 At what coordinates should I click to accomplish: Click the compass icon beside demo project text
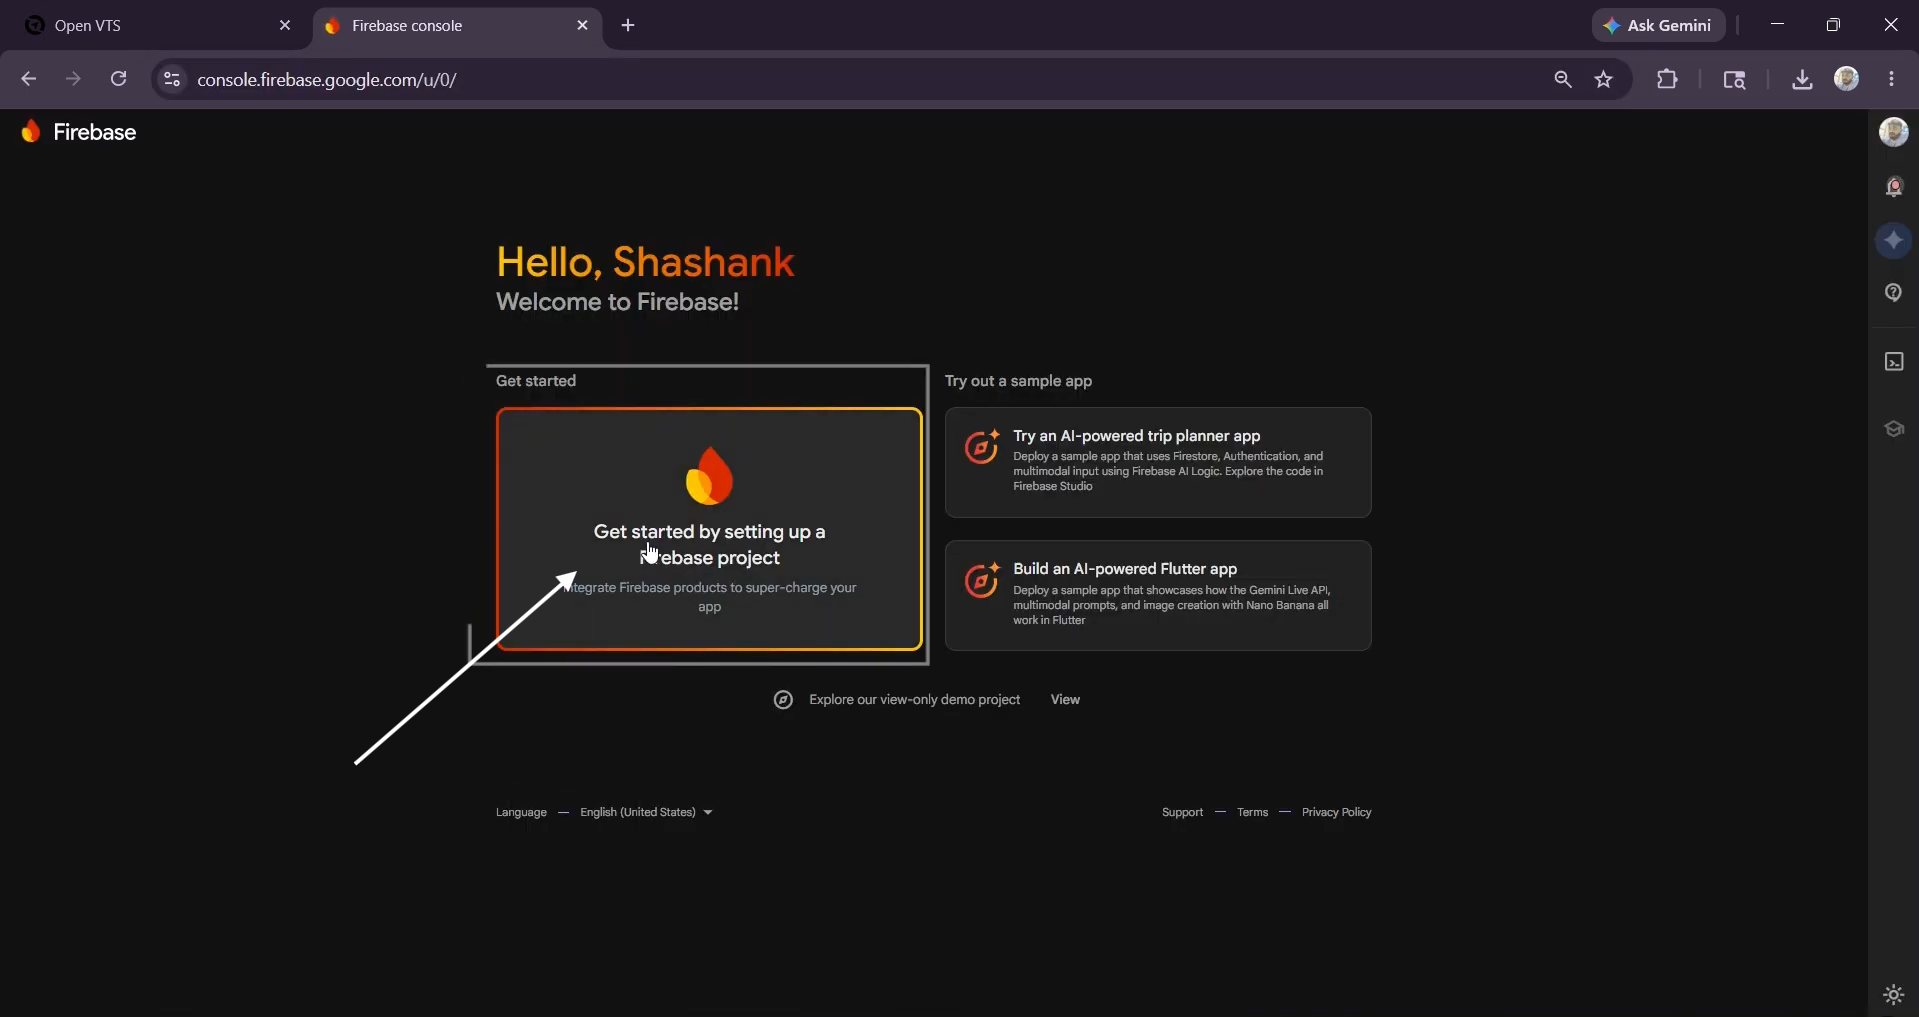(x=783, y=700)
